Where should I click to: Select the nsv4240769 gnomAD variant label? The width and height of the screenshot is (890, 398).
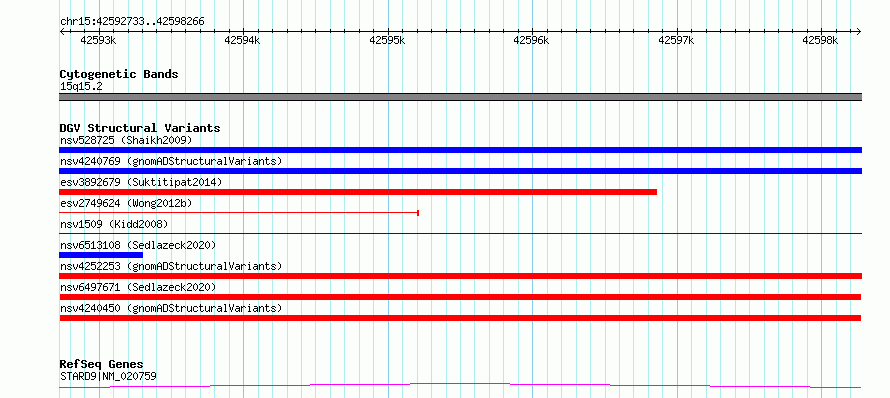171,161
